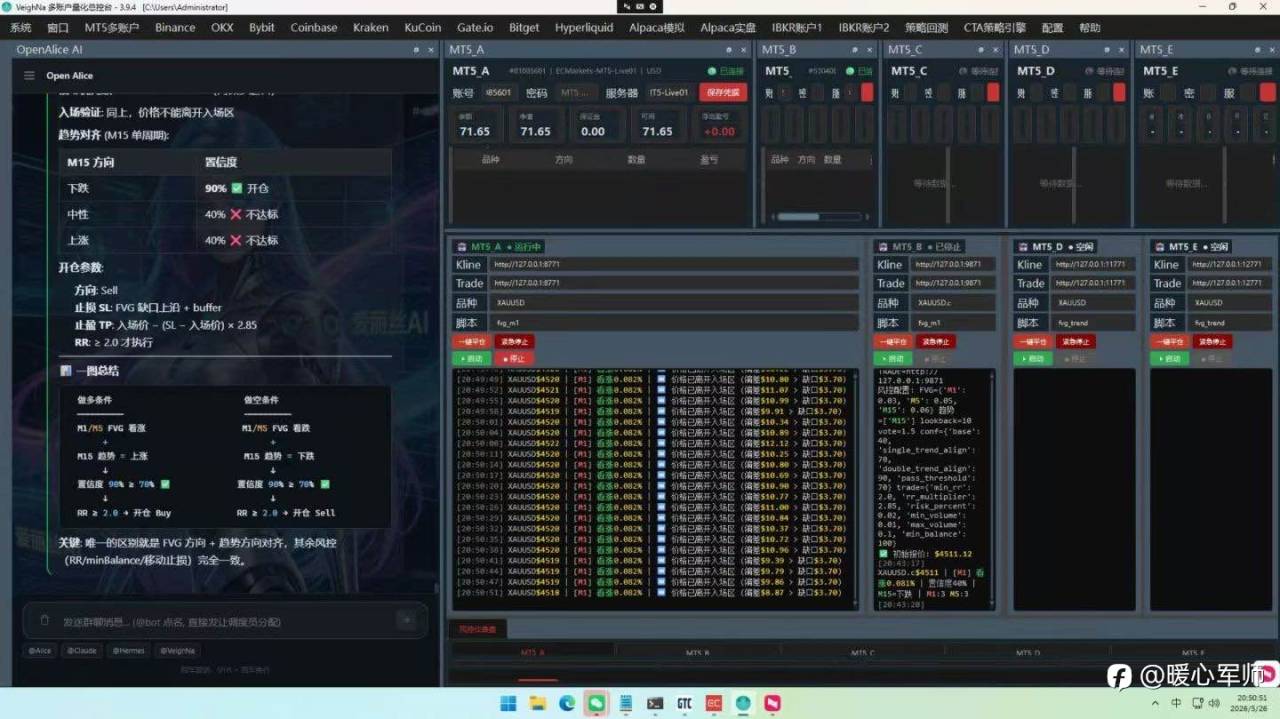The width and height of the screenshot is (1280, 719).
Task: Click the MT5_A running strategy panel icon
Action: click(x=461, y=246)
